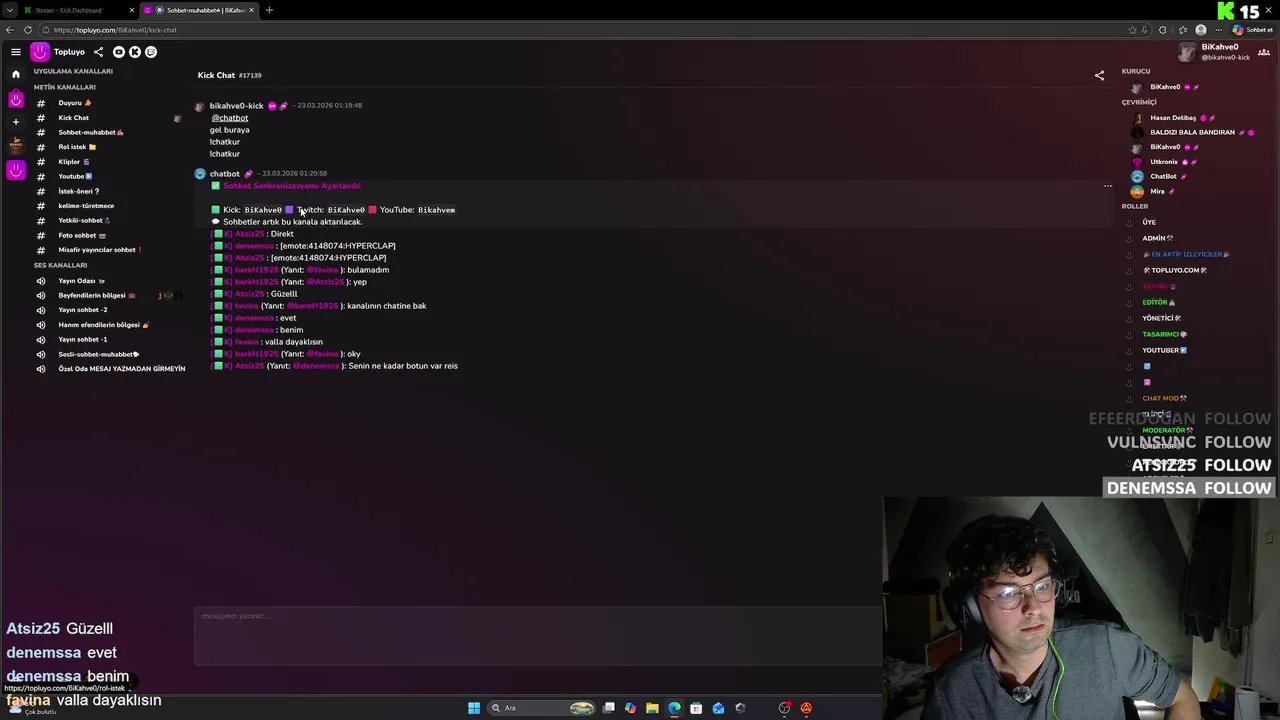Open the Kick link icon in header
The image size is (1280, 720).
tap(135, 52)
